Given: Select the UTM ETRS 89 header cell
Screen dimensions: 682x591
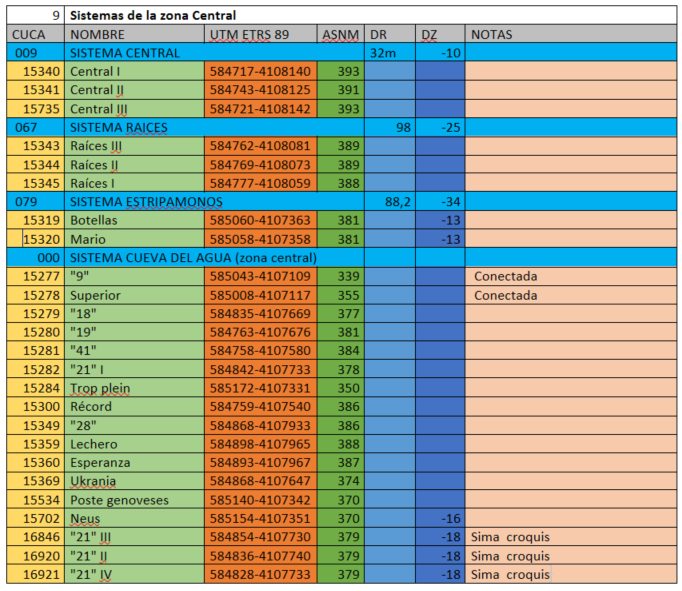Looking at the screenshot, I should pos(260,34).
